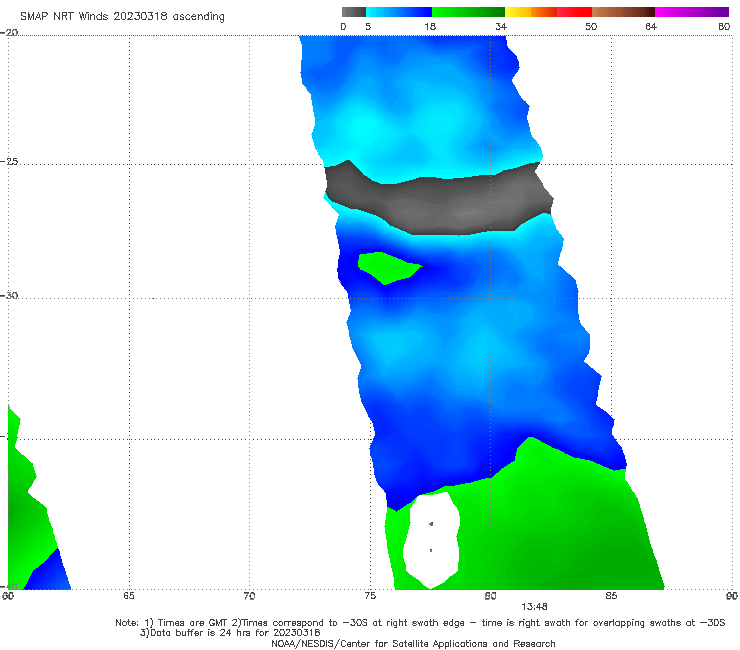This screenshot has width=740, height=650.
Task: Click the swath time '13:48'
Action: [x=534, y=607]
